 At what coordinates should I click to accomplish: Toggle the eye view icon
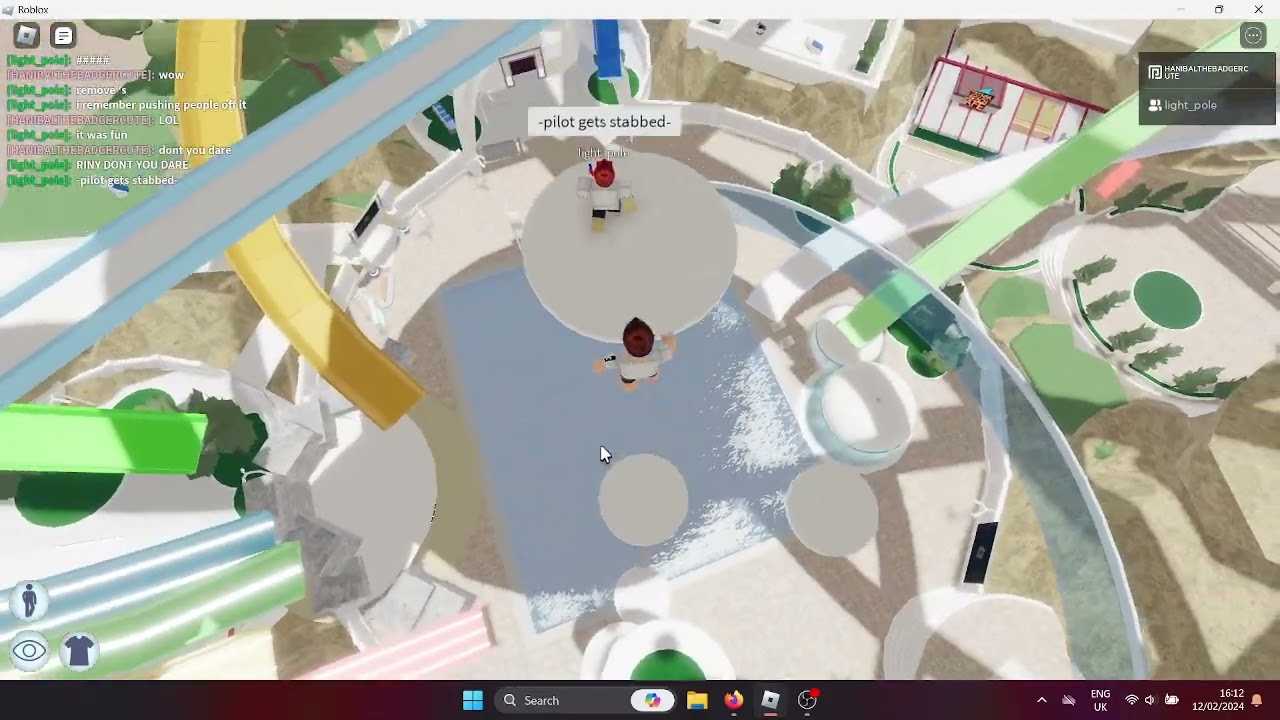29,652
